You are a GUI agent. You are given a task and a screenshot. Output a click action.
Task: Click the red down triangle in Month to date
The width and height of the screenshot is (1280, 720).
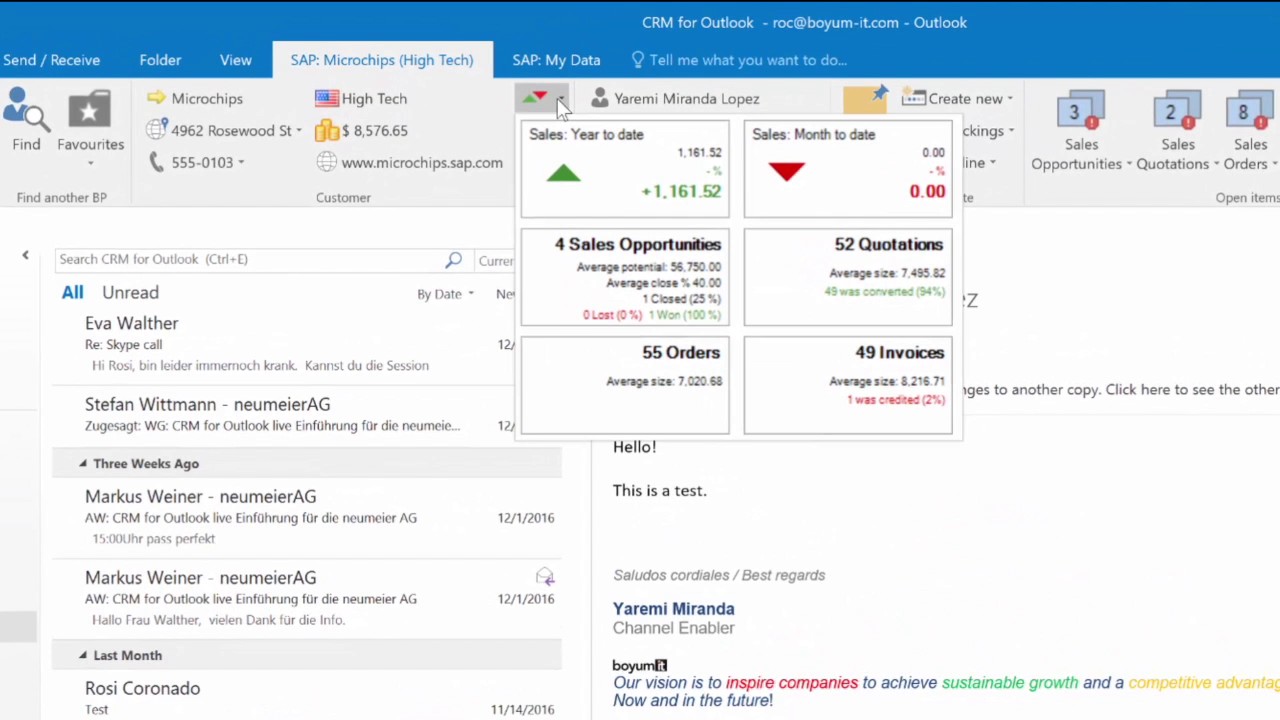pyautogui.click(x=787, y=172)
